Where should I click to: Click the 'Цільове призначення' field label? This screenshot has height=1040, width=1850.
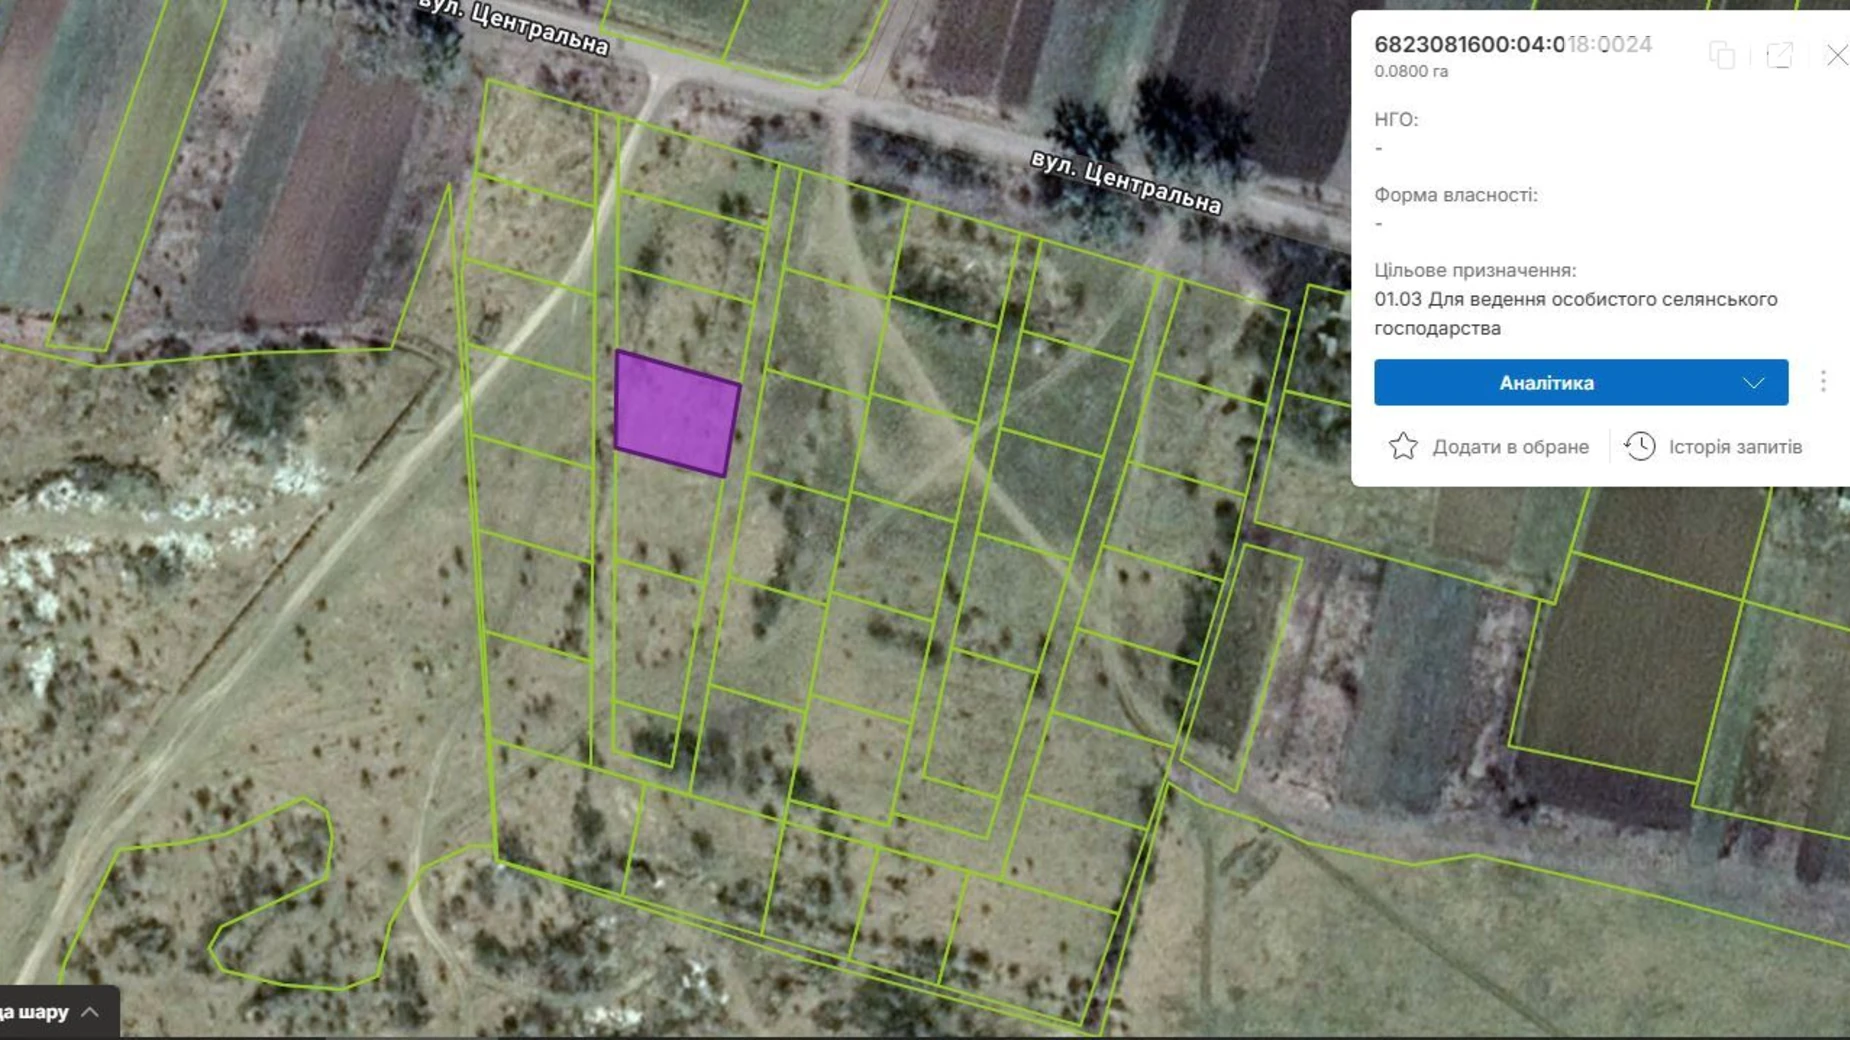(1474, 270)
